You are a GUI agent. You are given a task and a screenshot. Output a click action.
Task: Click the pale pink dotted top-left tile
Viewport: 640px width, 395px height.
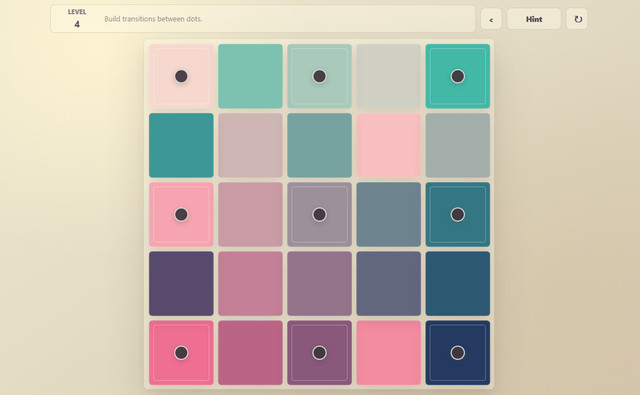[x=181, y=76]
